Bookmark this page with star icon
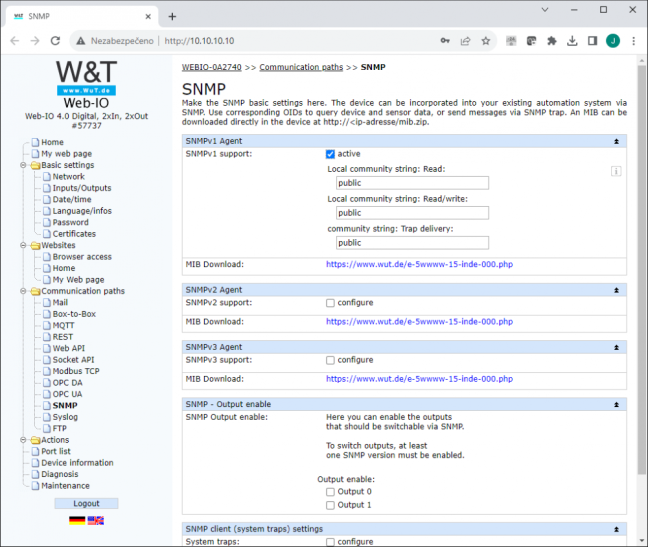This screenshot has width=648, height=547. (x=486, y=41)
